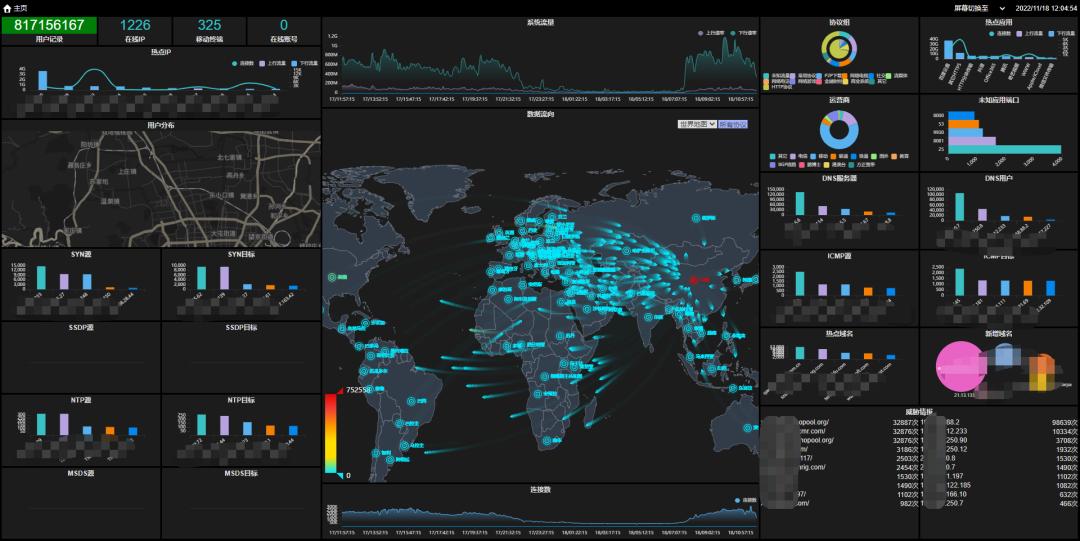Click the orange bubble in 新增域名

tap(1043, 365)
